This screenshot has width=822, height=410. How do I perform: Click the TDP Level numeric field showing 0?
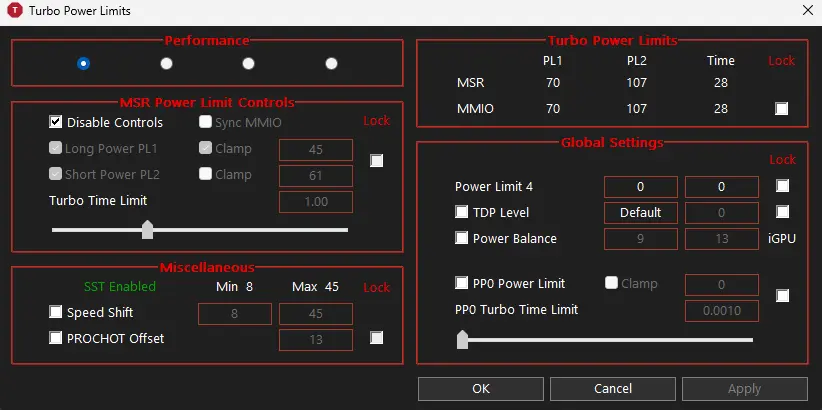721,213
